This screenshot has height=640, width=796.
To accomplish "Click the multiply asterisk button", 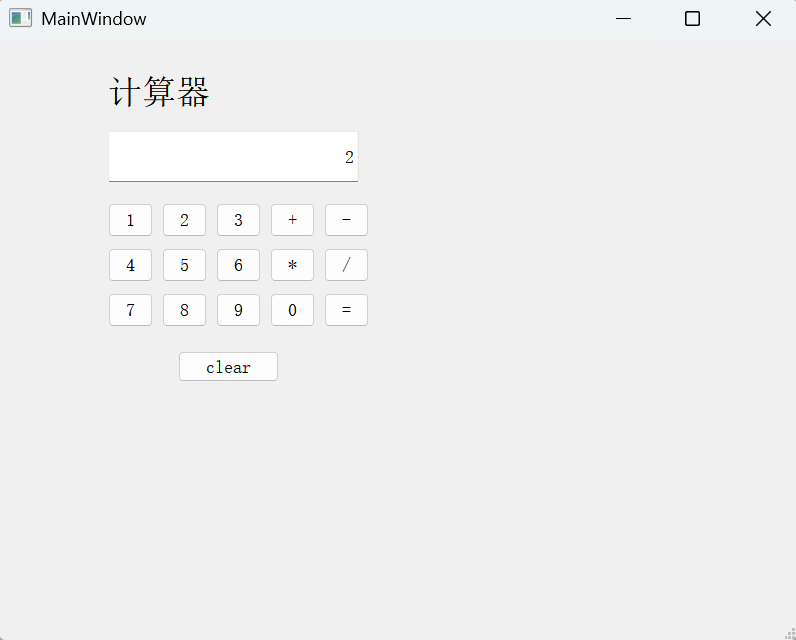I will click(292, 265).
